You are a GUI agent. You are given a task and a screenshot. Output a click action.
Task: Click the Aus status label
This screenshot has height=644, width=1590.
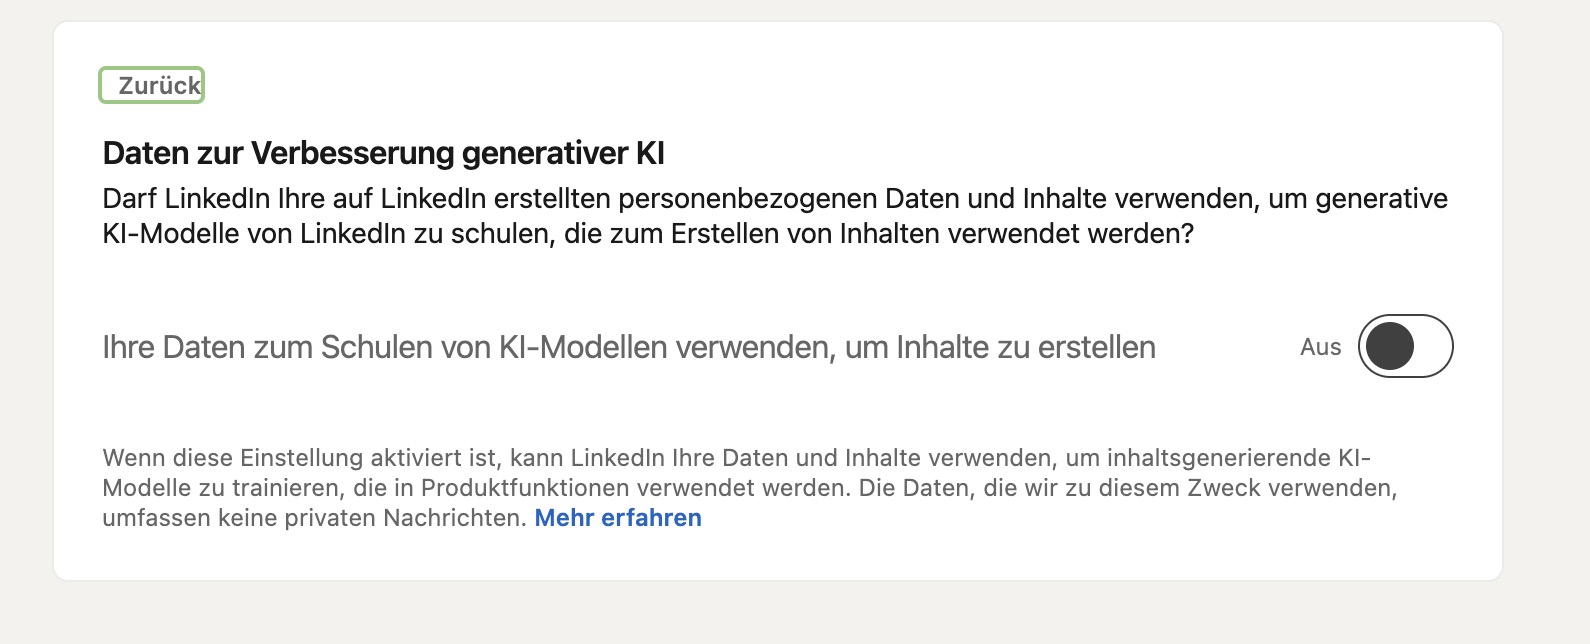(1320, 347)
